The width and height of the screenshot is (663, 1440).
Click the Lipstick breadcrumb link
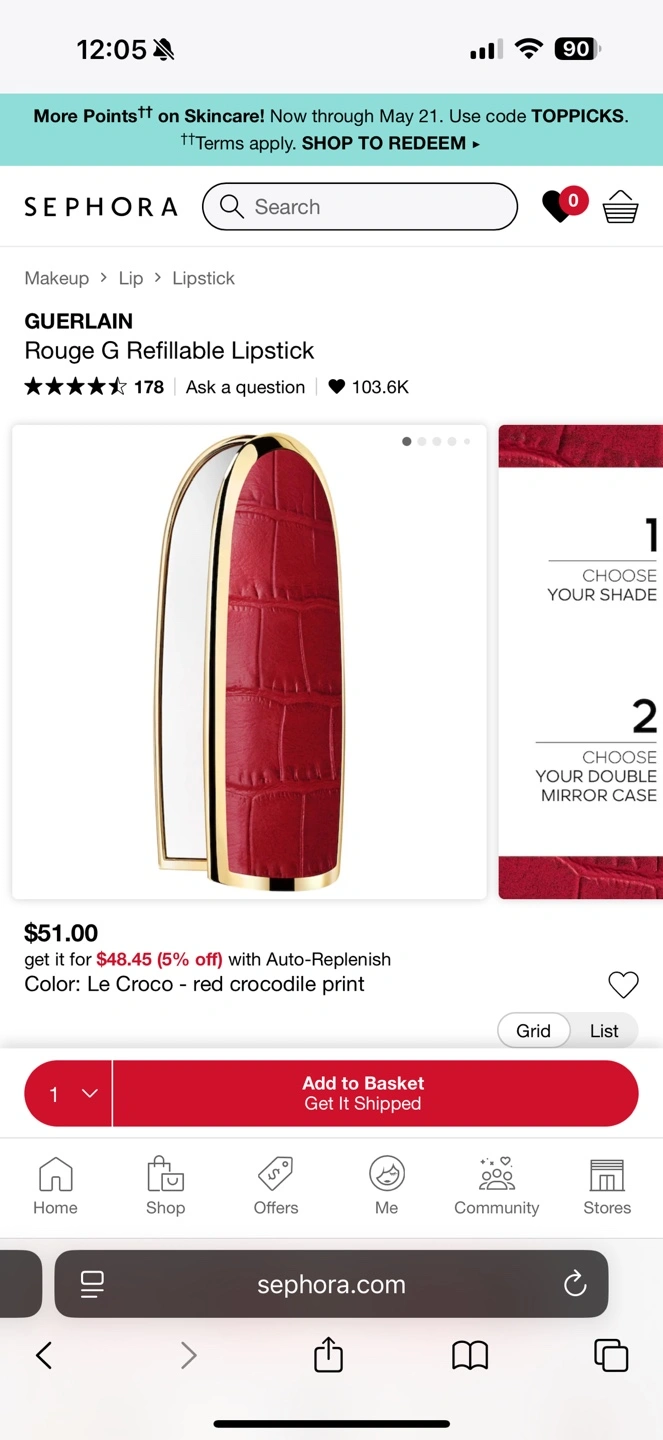pyautogui.click(x=203, y=278)
